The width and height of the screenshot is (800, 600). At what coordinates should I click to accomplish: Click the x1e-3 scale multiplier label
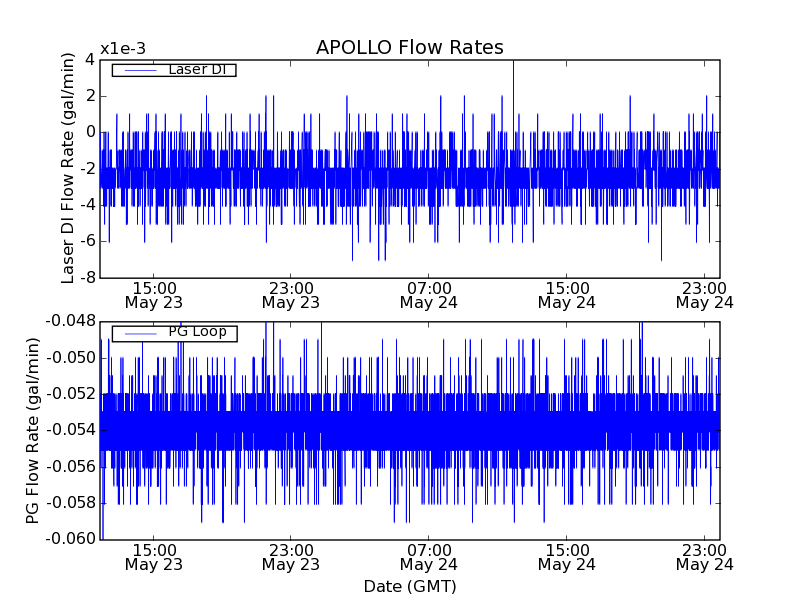tap(122, 50)
